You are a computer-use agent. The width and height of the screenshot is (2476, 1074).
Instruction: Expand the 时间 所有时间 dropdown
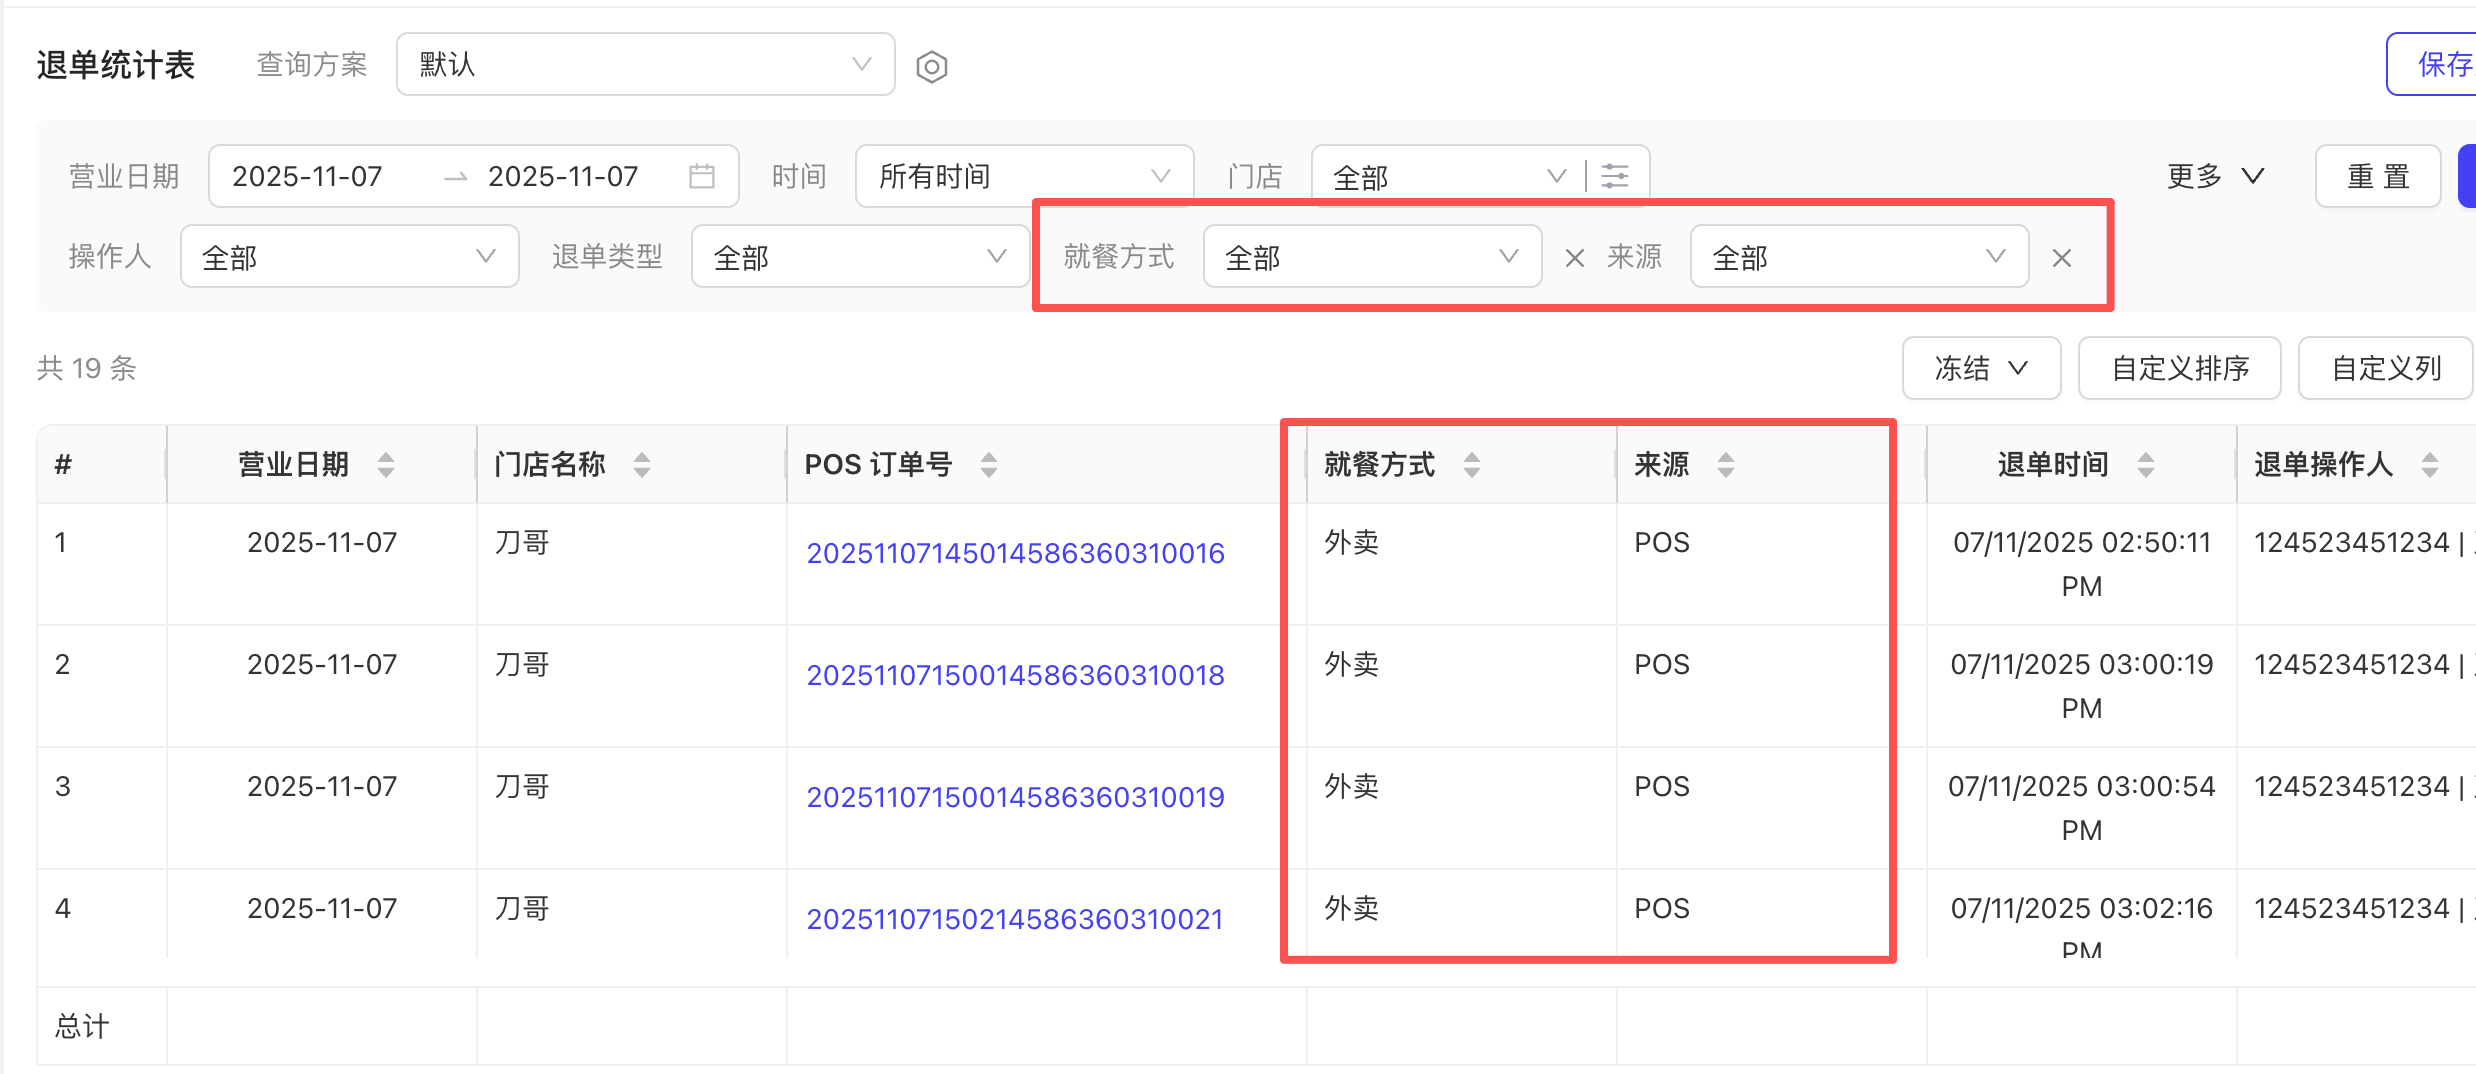click(1024, 176)
